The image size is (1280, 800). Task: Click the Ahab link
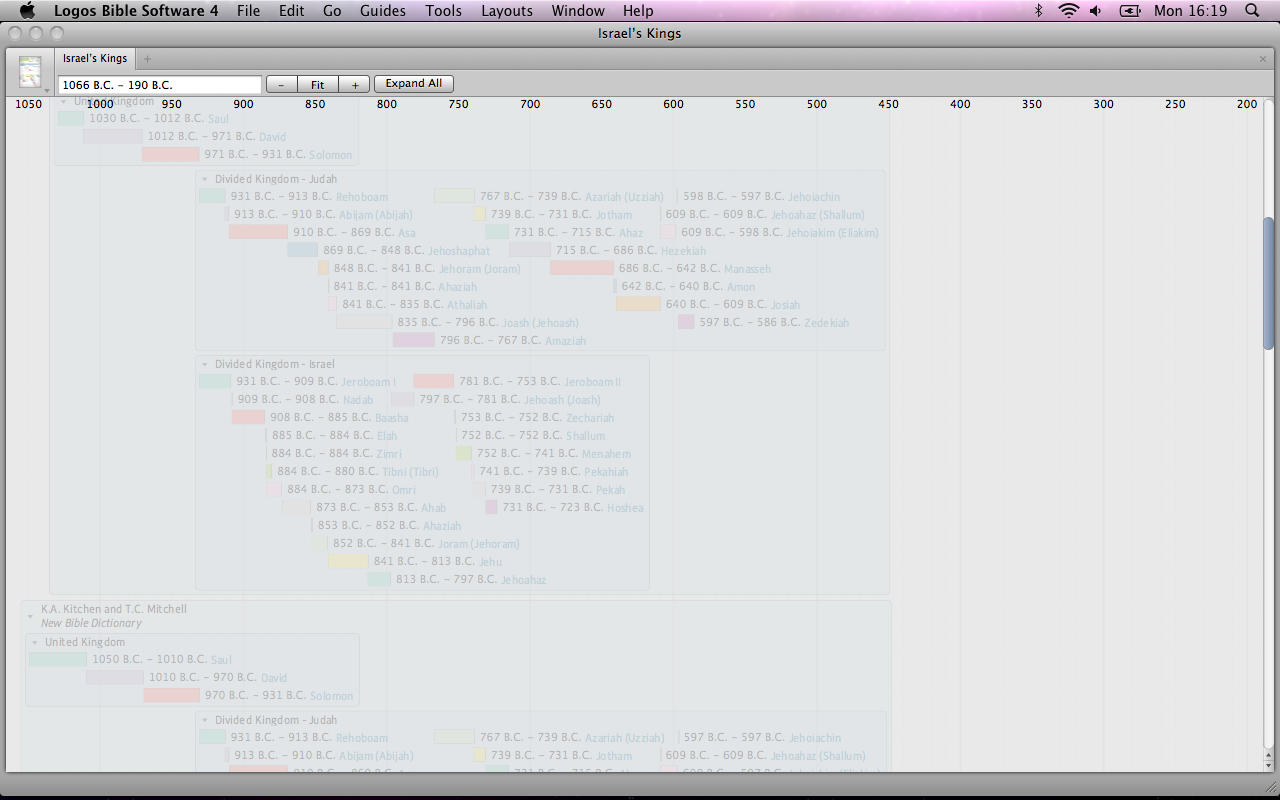pos(433,508)
